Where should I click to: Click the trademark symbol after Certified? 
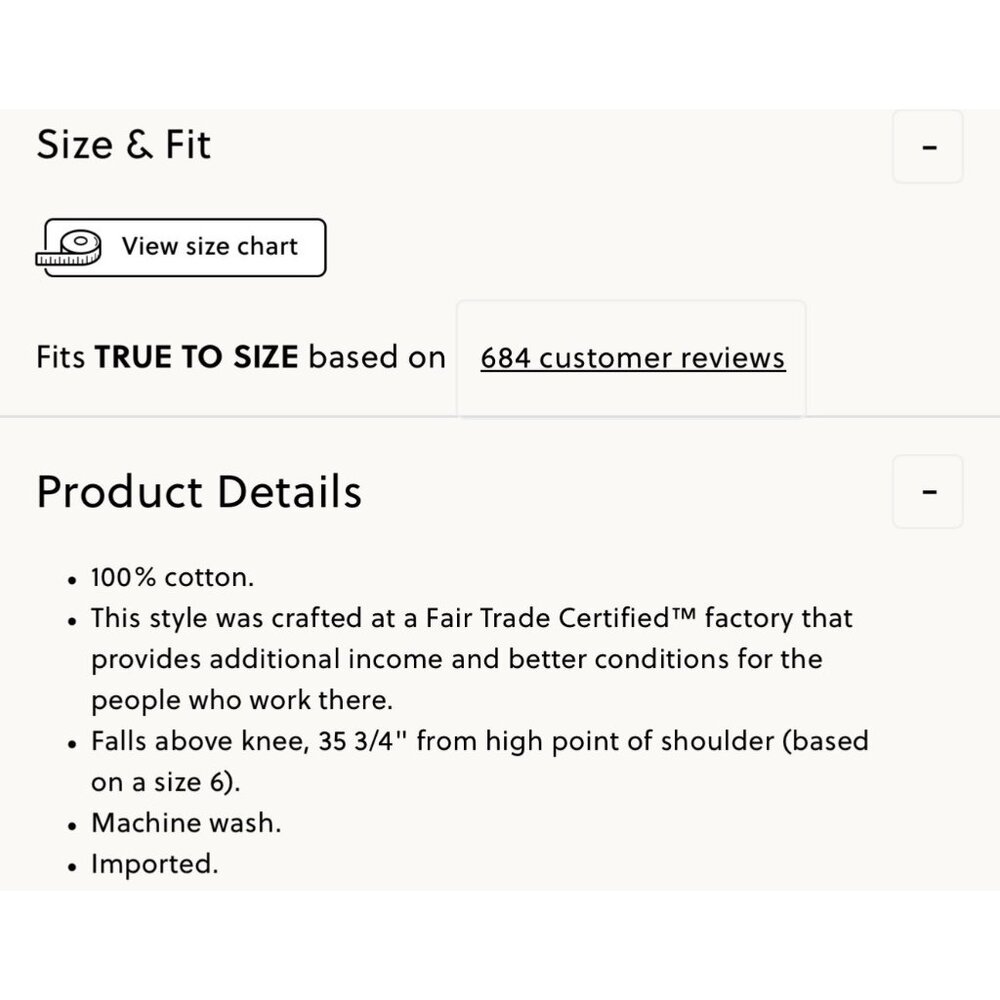point(682,615)
